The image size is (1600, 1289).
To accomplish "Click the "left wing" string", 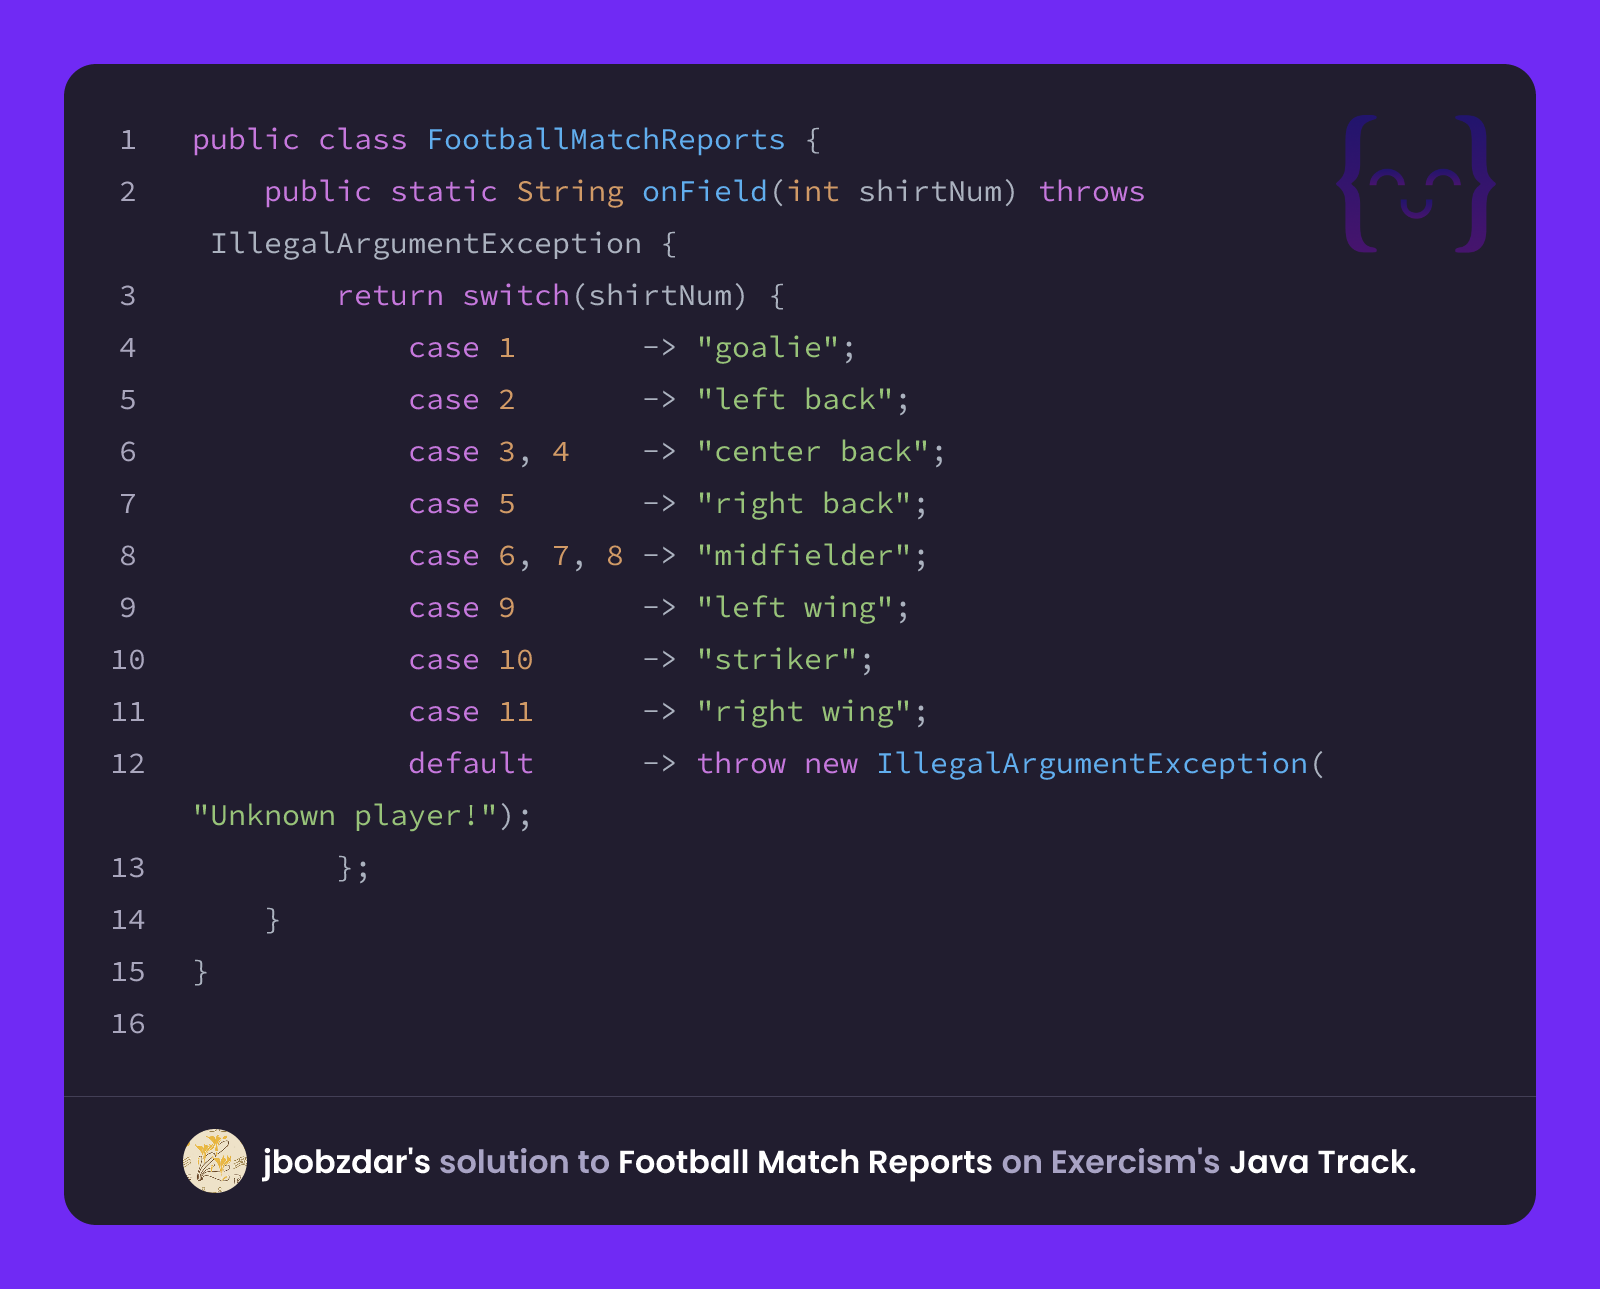I will (794, 608).
